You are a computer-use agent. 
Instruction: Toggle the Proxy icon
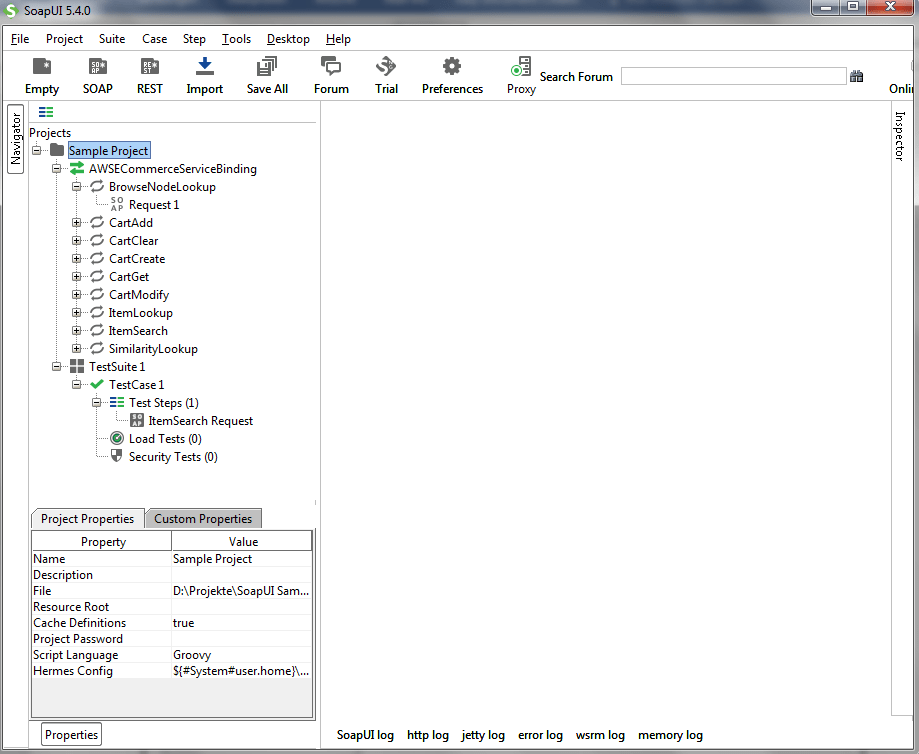pos(521,67)
